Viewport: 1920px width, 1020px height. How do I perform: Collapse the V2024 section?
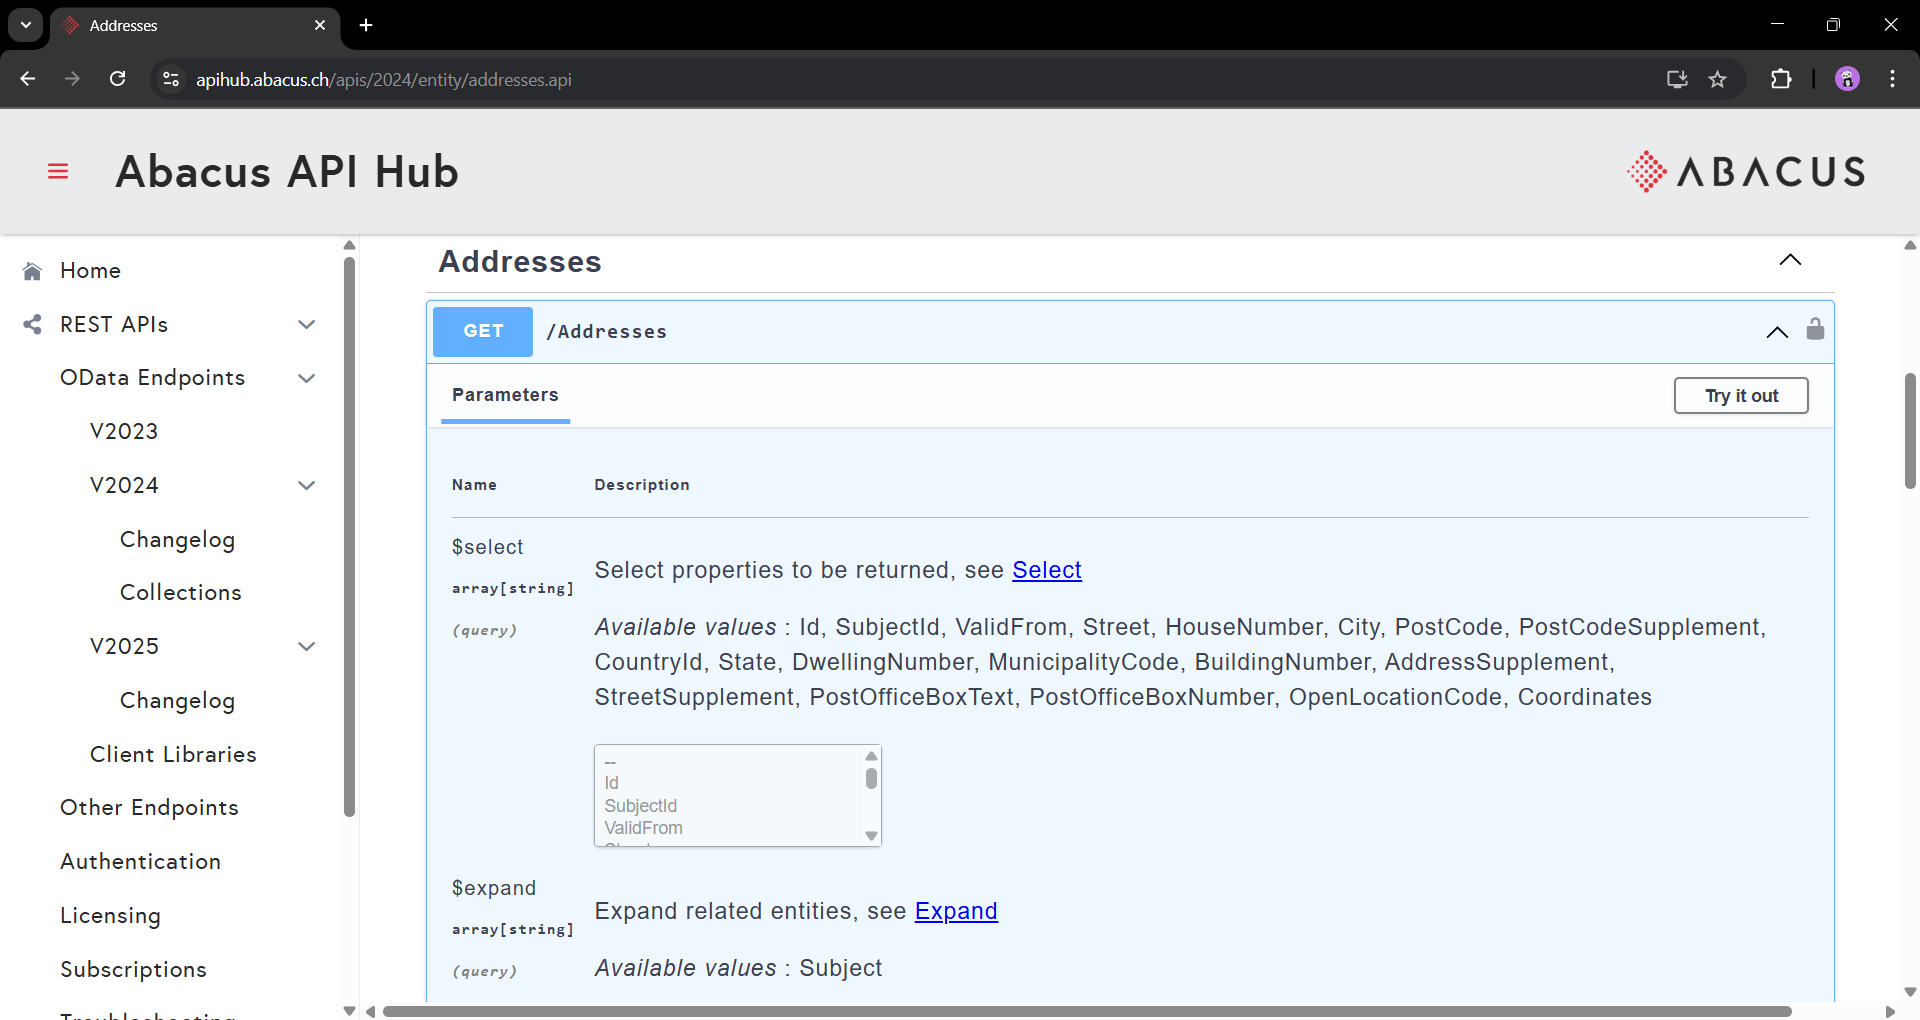pyautogui.click(x=307, y=486)
